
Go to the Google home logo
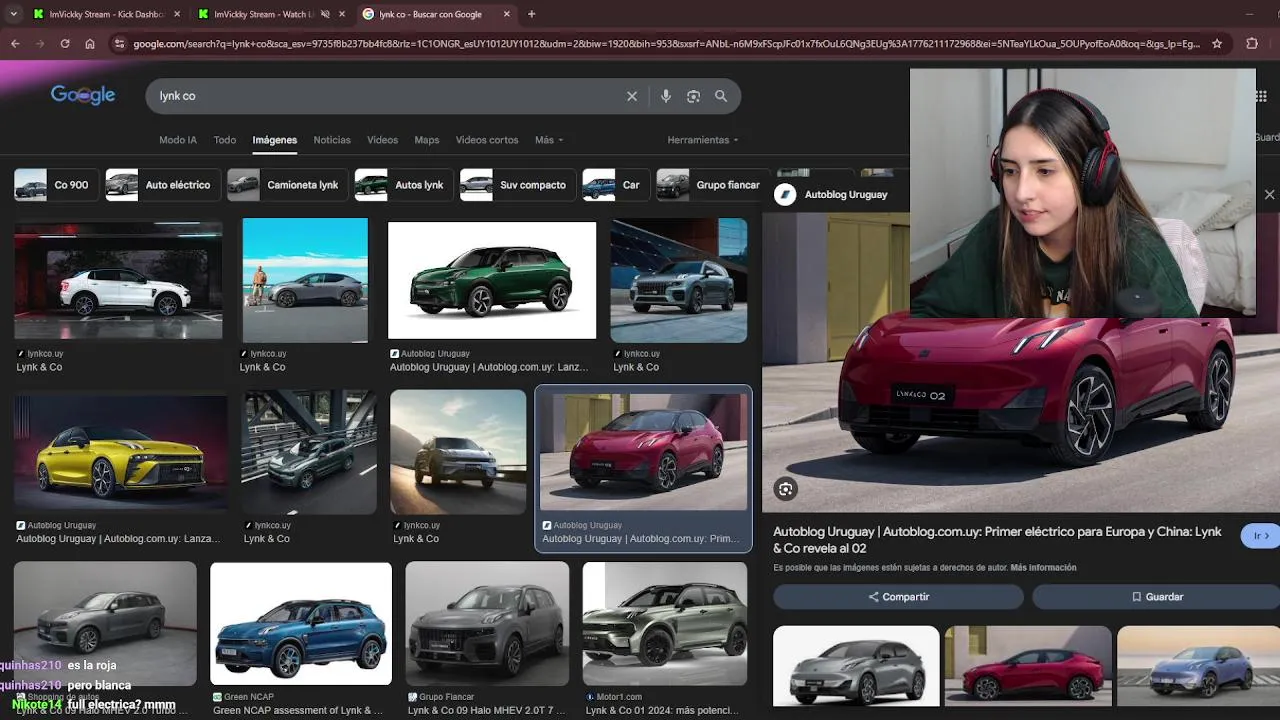click(x=83, y=95)
